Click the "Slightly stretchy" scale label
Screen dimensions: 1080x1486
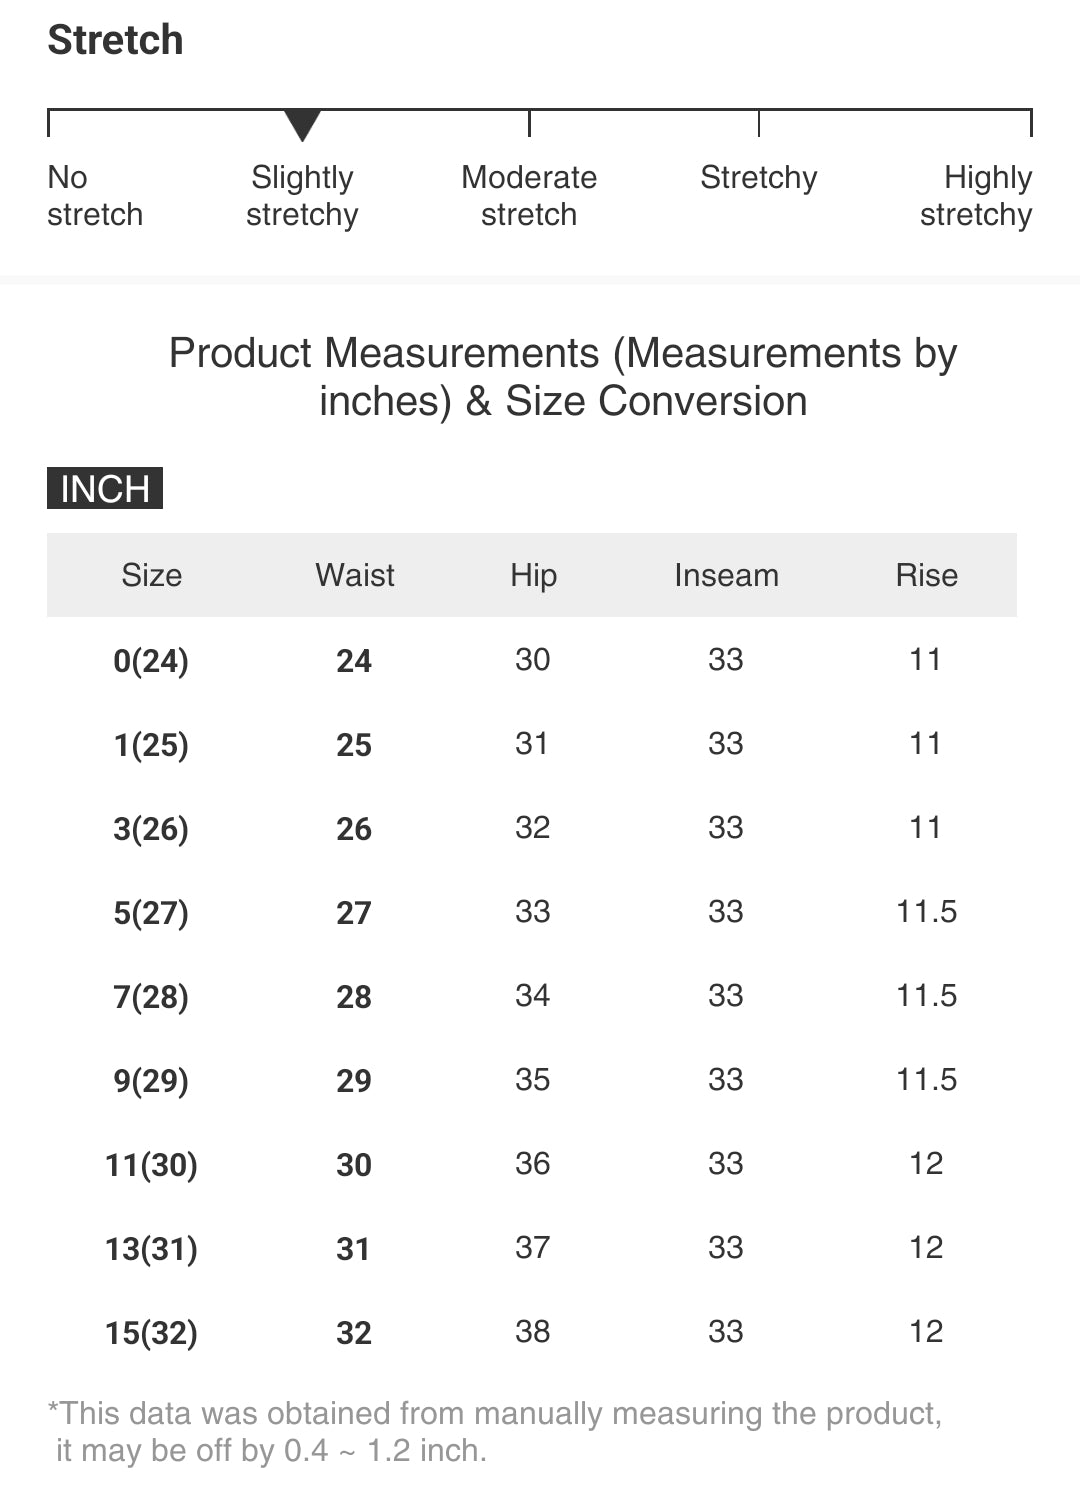tap(302, 196)
